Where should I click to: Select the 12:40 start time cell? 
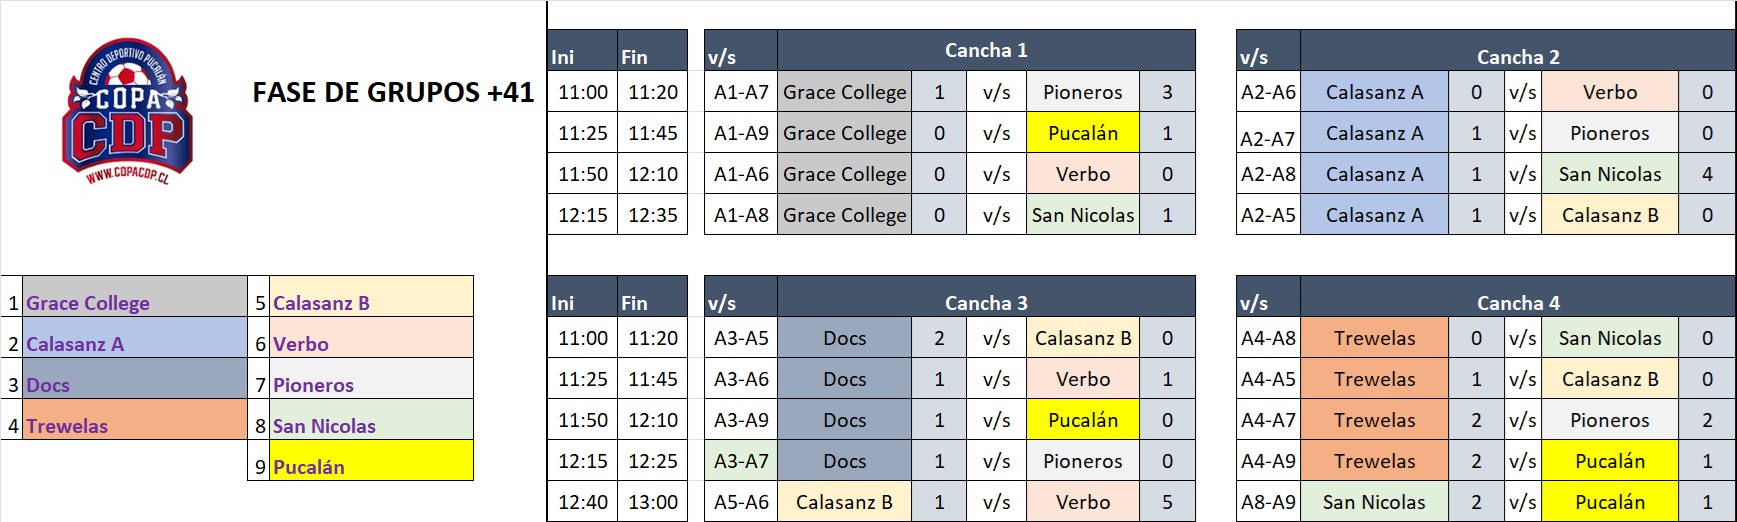582,502
